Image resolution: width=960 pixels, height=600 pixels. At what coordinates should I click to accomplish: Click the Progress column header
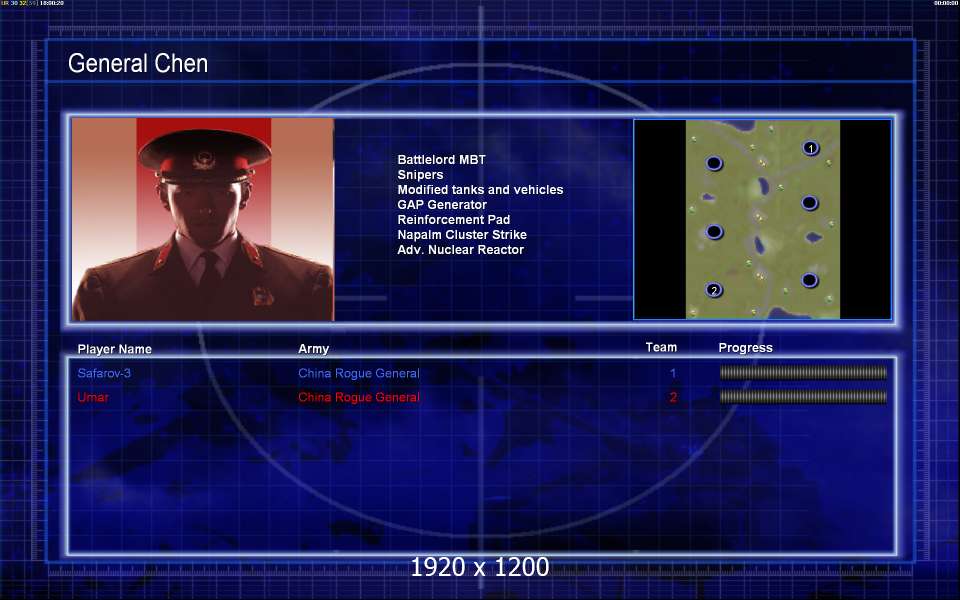point(745,348)
